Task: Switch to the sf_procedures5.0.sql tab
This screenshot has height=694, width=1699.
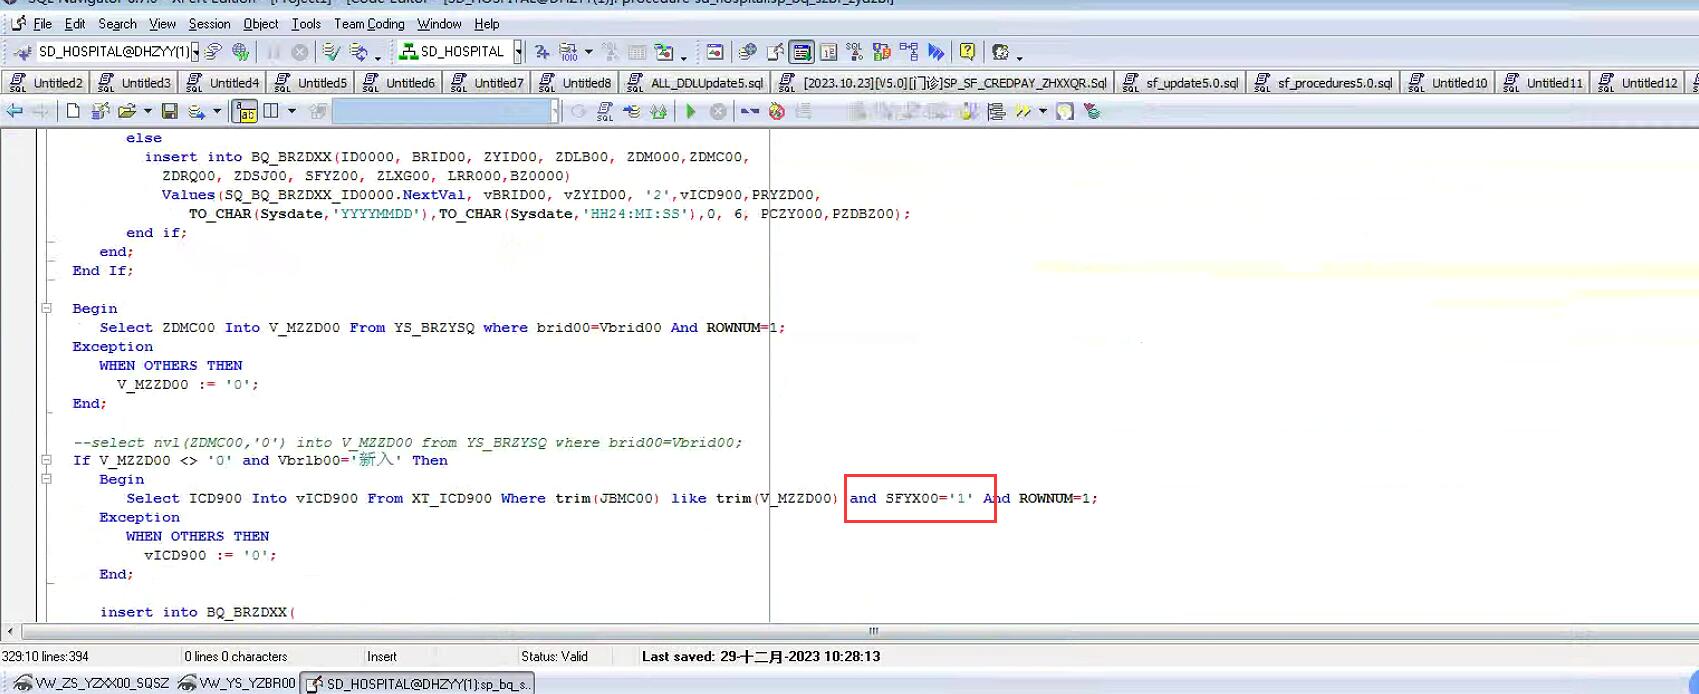Action: [x=1322, y=83]
